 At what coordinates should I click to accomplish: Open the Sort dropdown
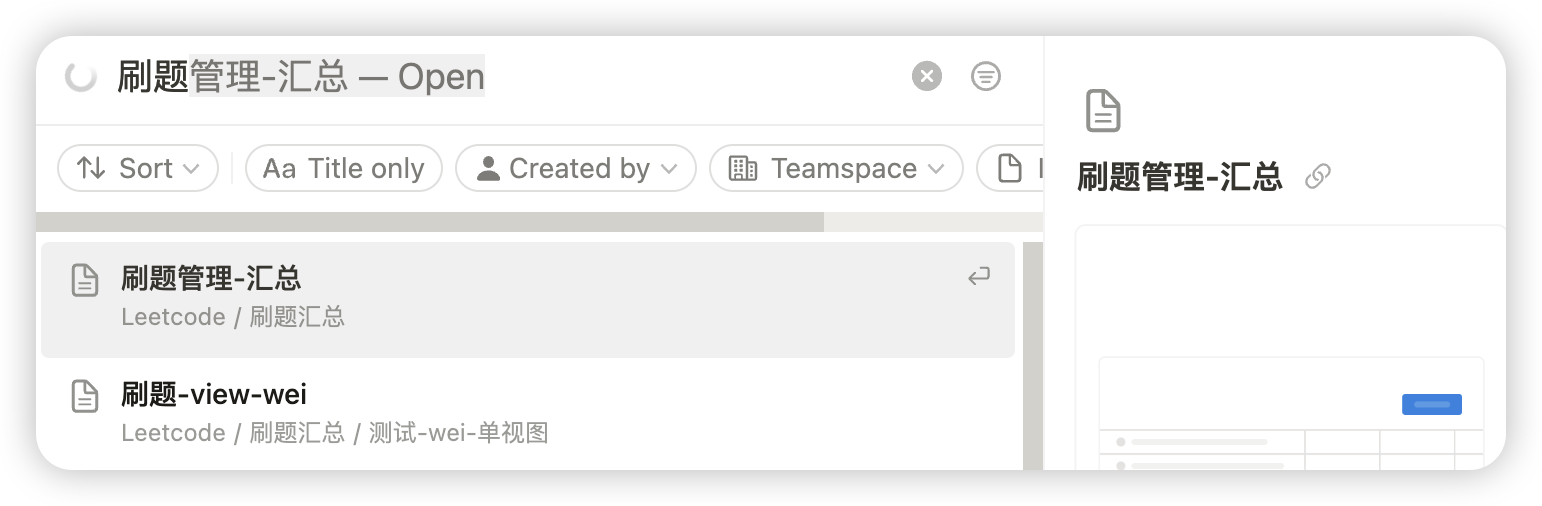138,169
